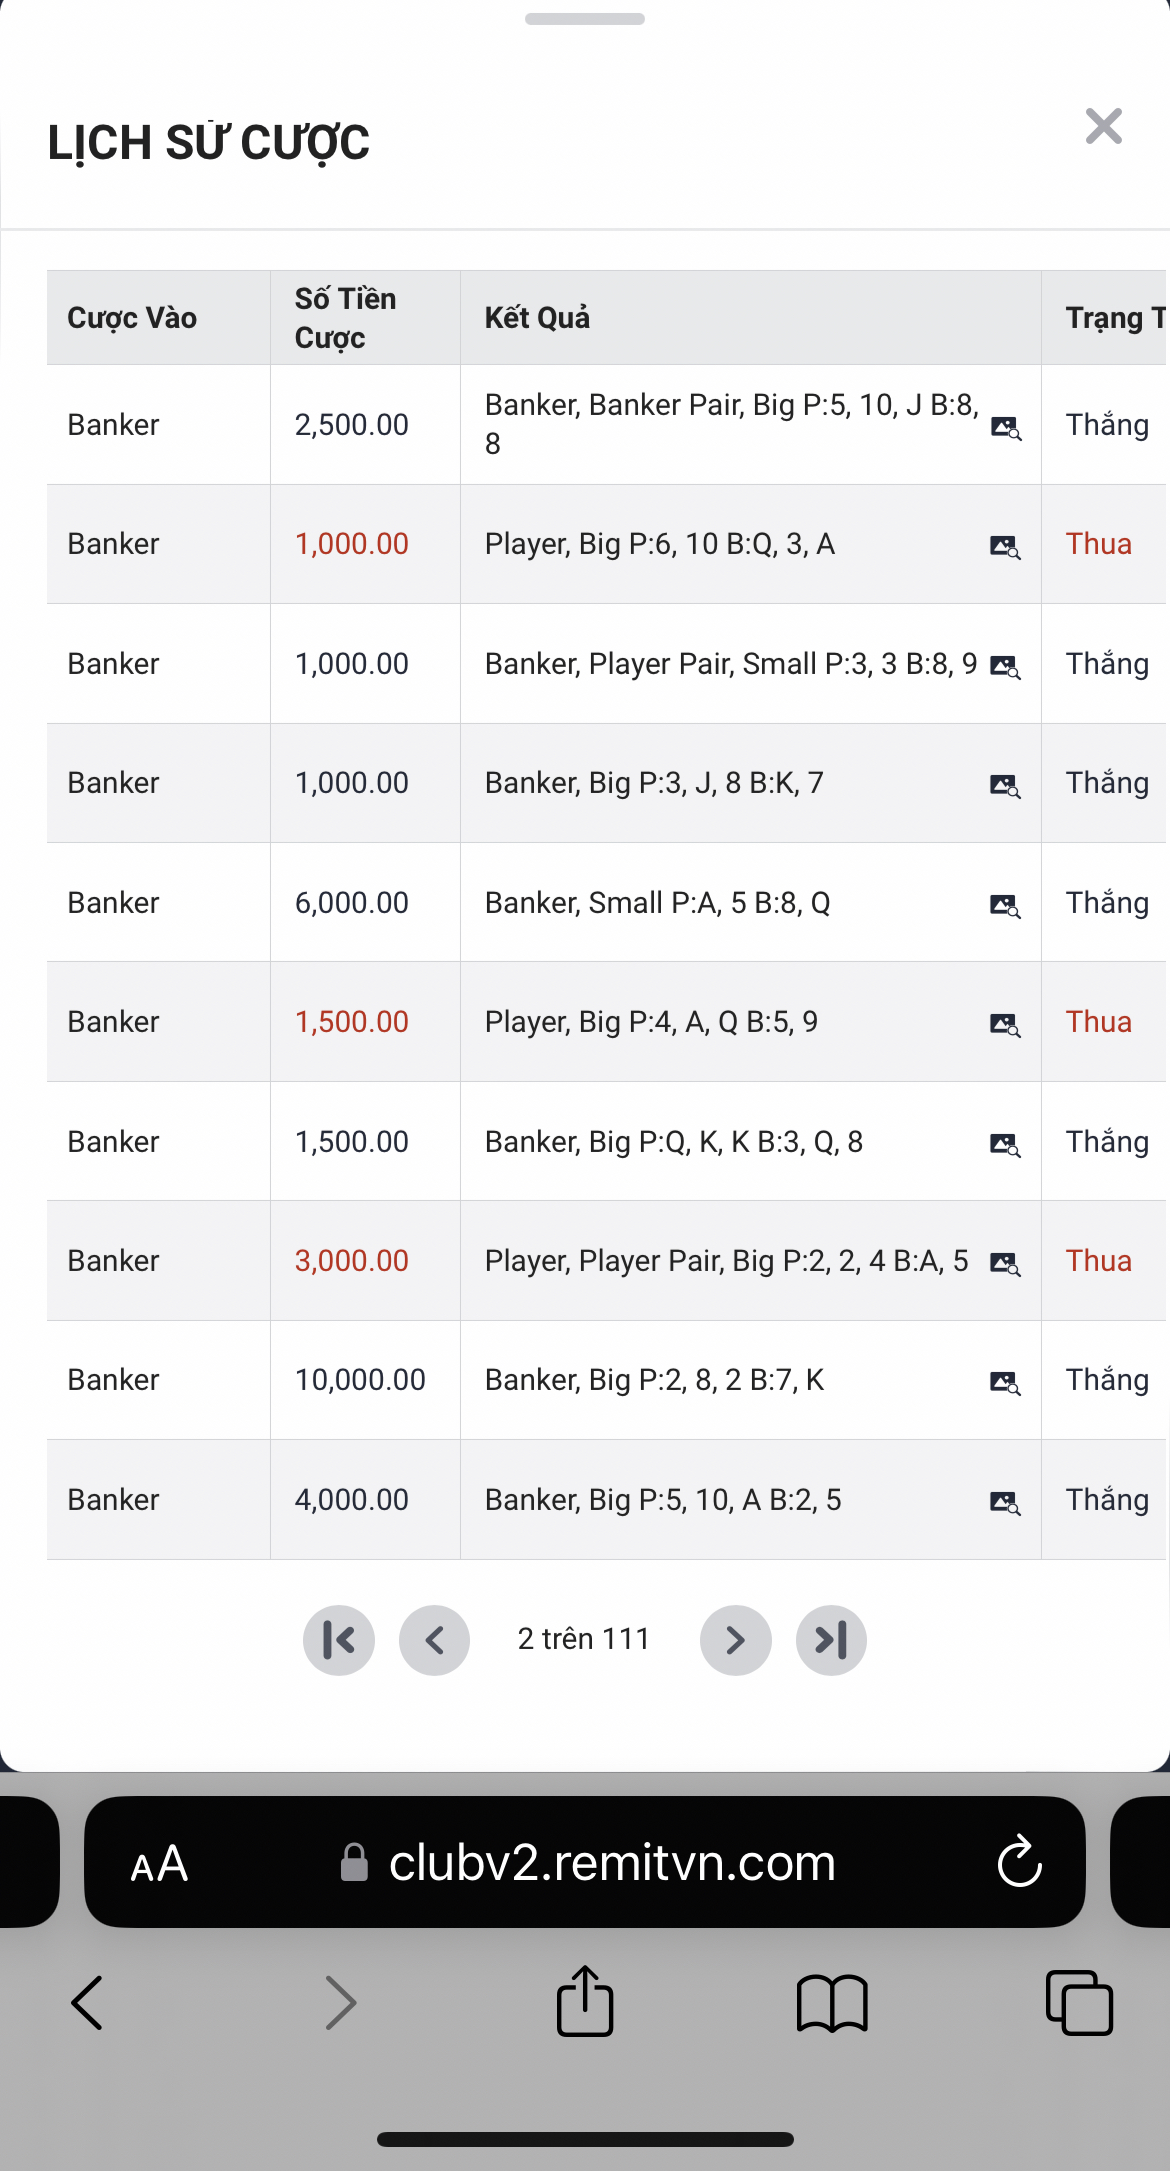
Task: Close the Lịch Sử Cược dialog
Action: click(1103, 127)
